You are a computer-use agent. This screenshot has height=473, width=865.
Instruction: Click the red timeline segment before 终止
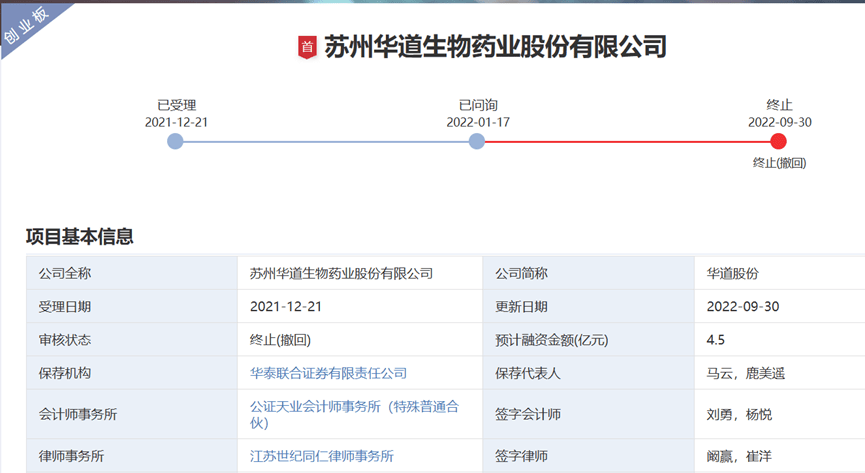[628, 142]
